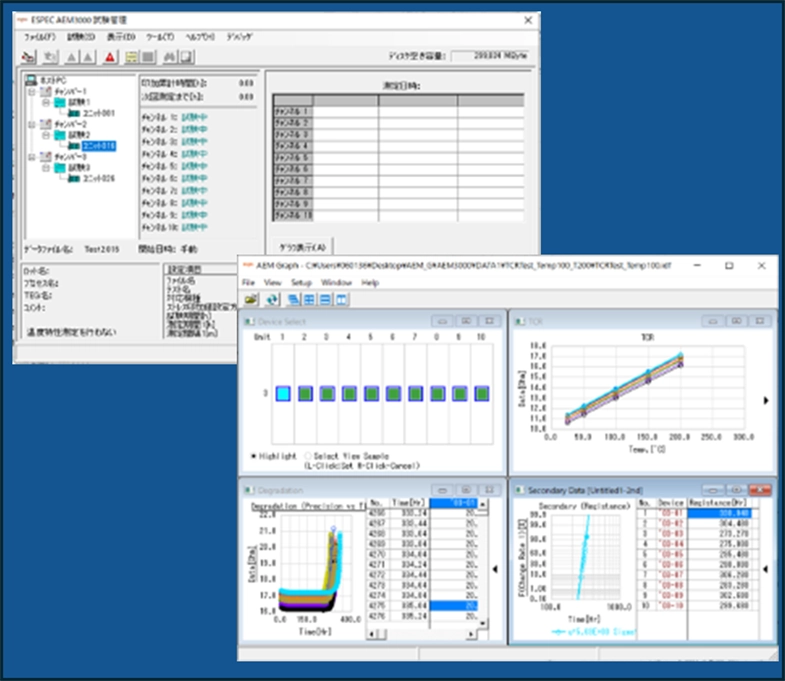This screenshot has height=681, width=785.
Task: Click the cascade windows icon in AEM Graph
Action: point(293,299)
